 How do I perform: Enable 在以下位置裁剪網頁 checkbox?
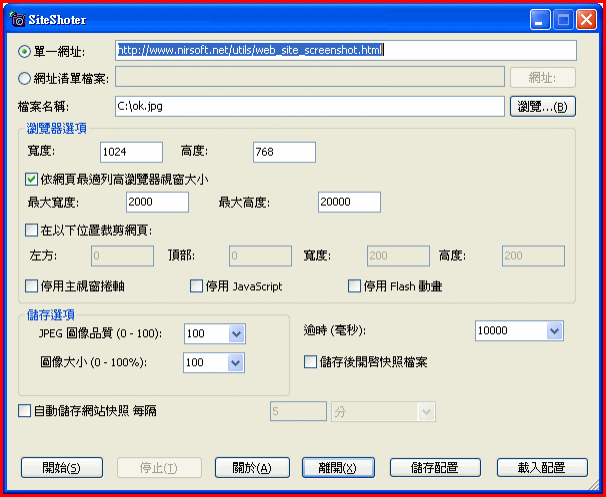(x=32, y=230)
